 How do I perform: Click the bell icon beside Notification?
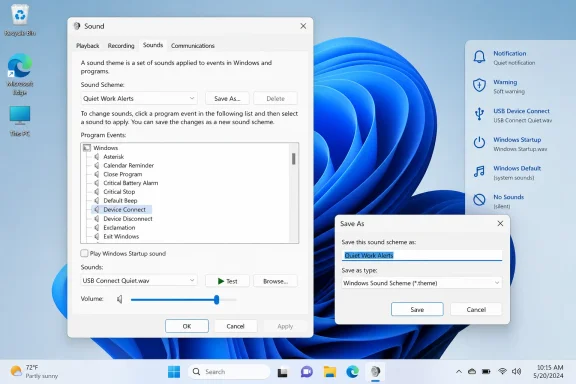pos(479,57)
